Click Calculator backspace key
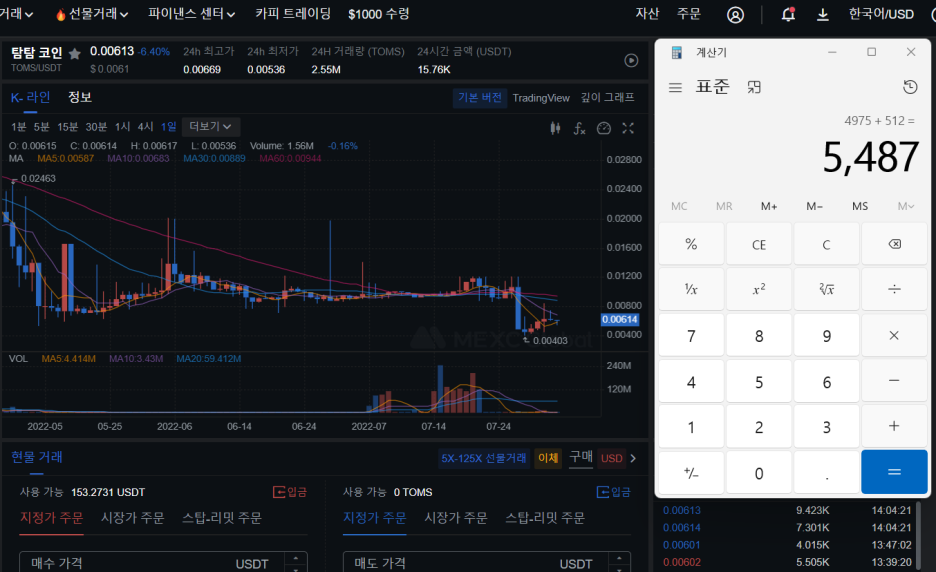 [894, 244]
